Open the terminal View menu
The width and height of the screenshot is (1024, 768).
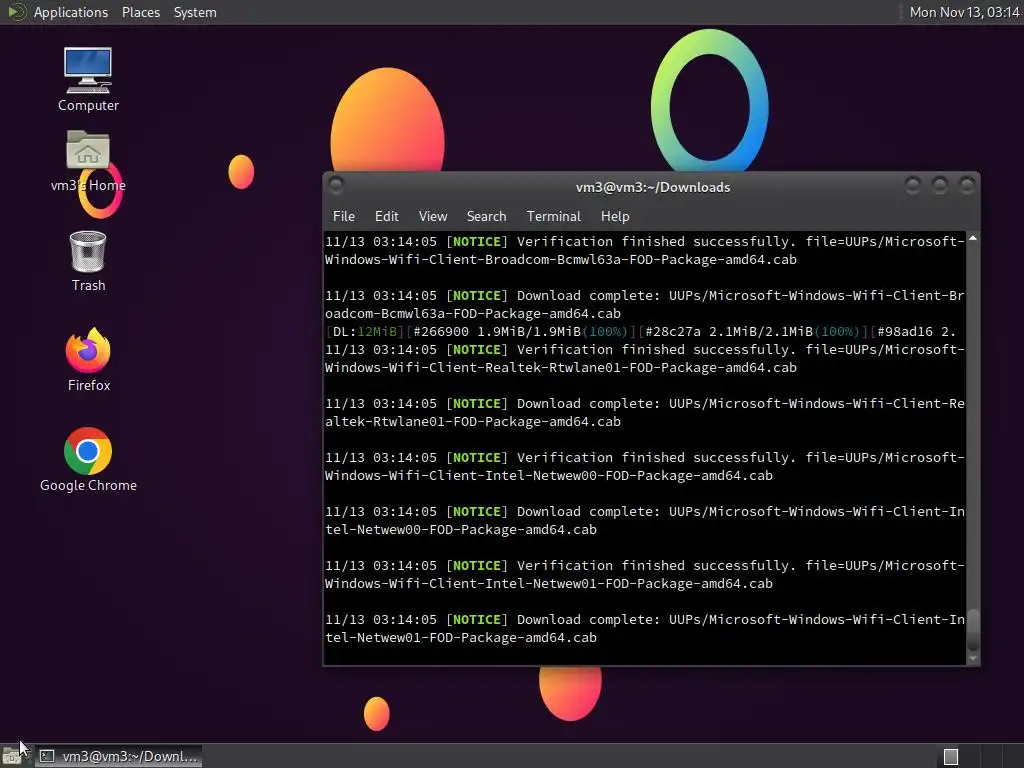[433, 216]
